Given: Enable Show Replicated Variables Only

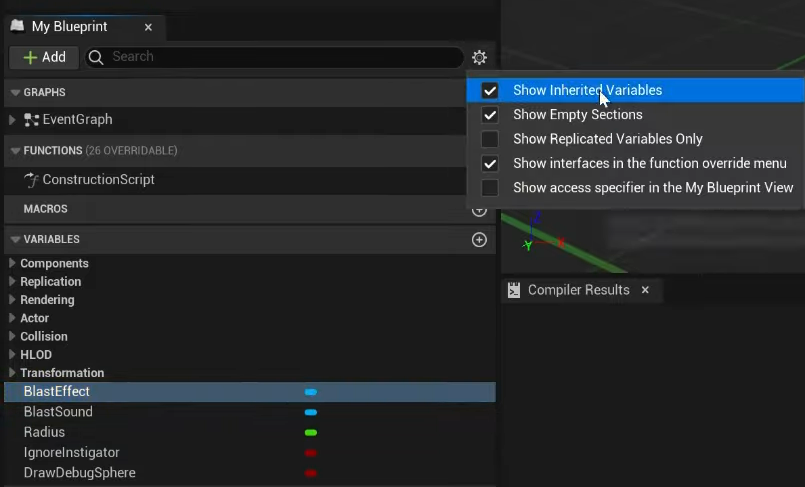Looking at the screenshot, I should 490,139.
